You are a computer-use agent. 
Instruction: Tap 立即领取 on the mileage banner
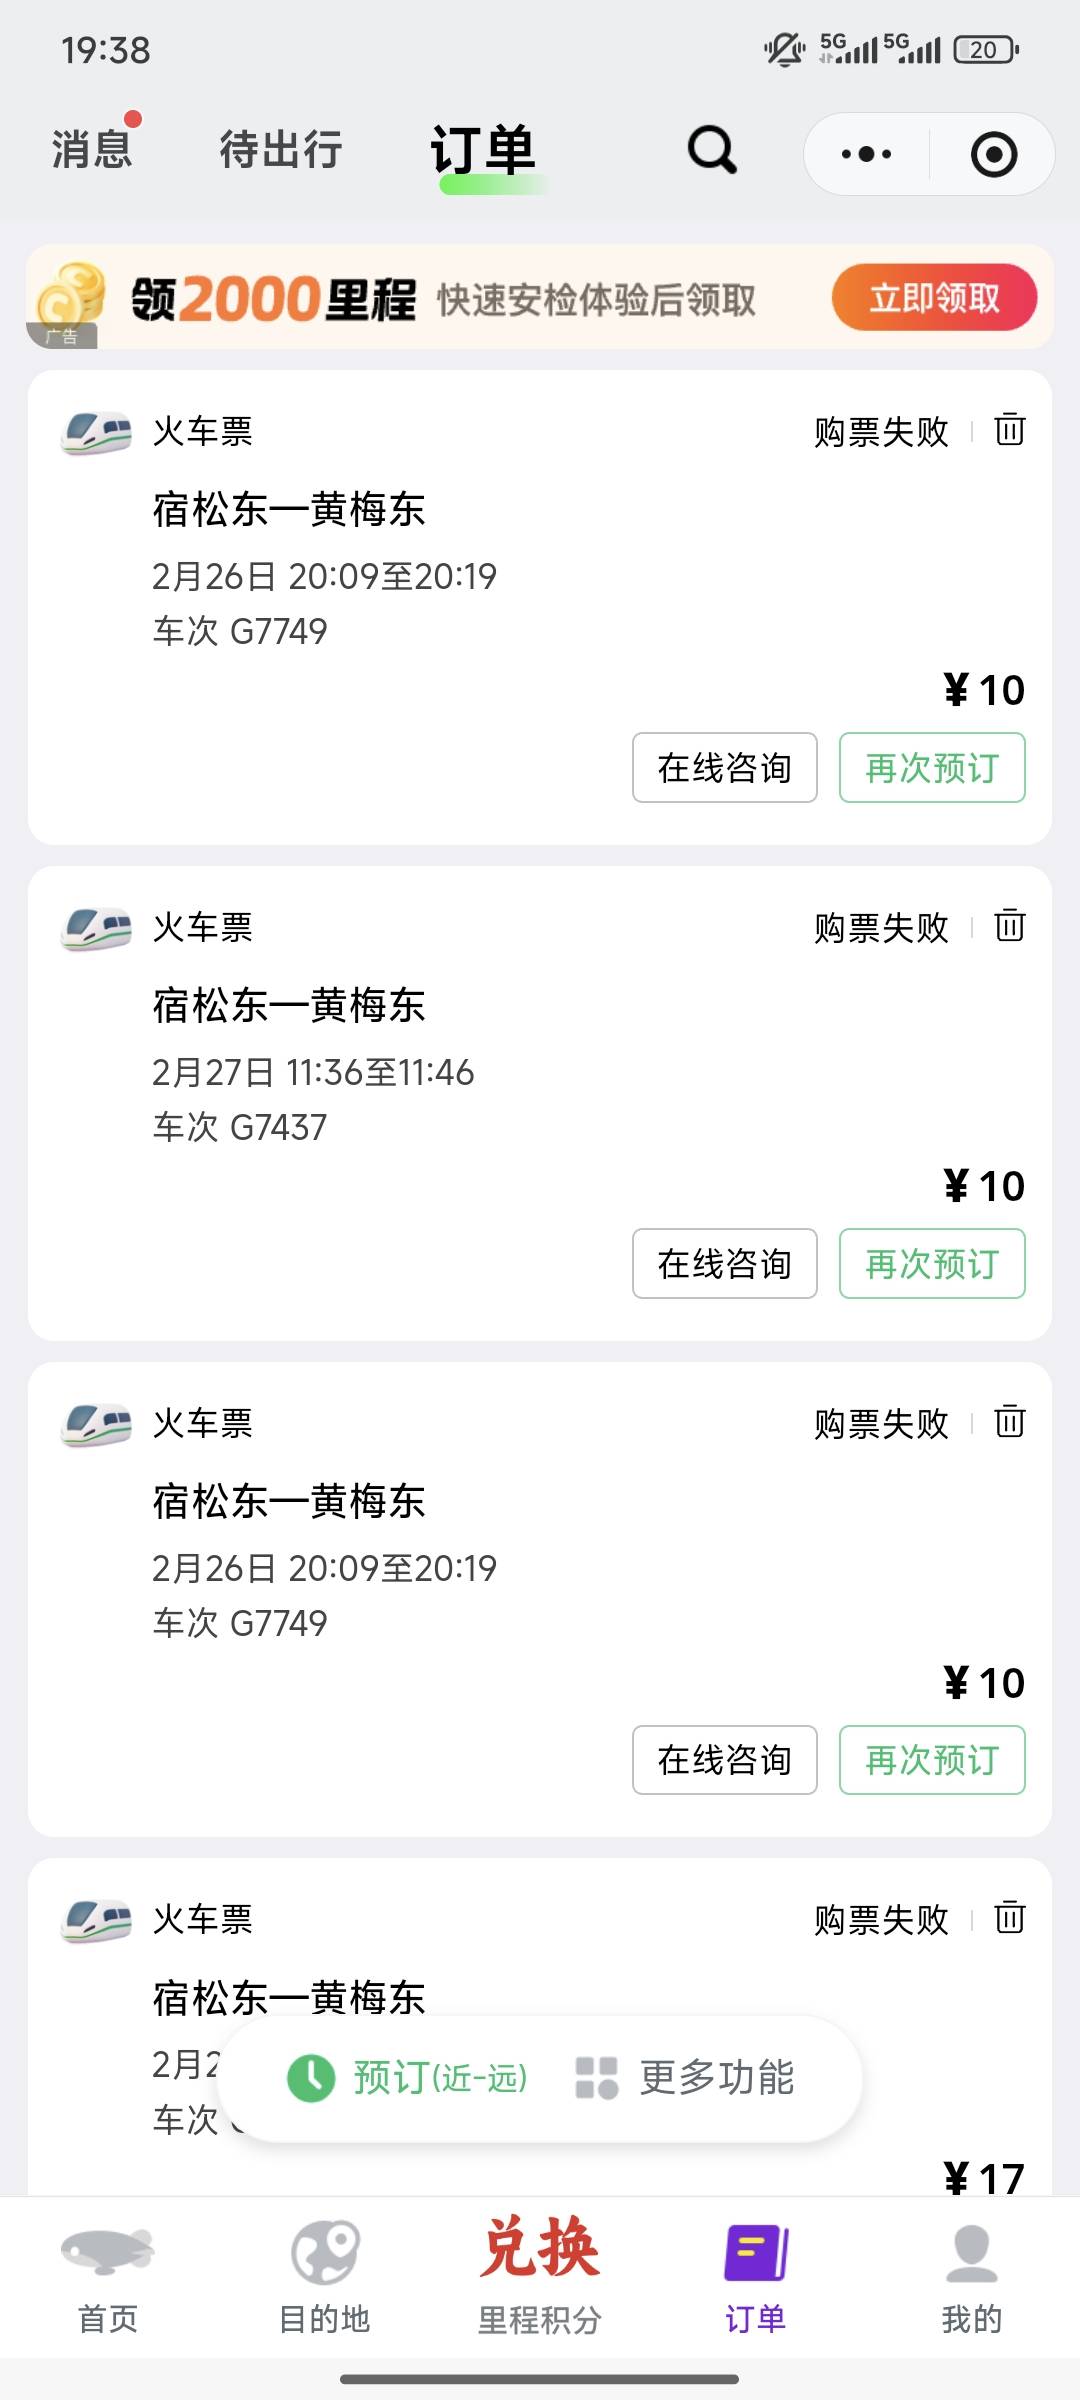(x=934, y=298)
